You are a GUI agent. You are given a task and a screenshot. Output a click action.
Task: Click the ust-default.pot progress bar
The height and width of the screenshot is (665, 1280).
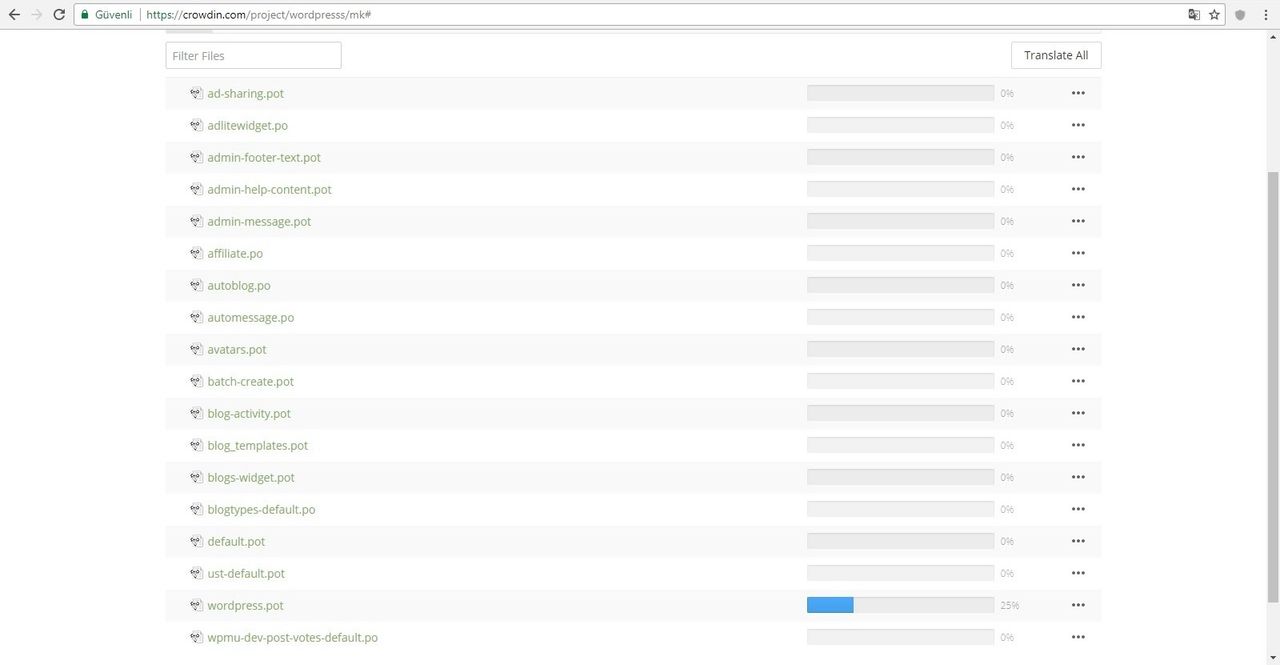pyautogui.click(x=900, y=573)
